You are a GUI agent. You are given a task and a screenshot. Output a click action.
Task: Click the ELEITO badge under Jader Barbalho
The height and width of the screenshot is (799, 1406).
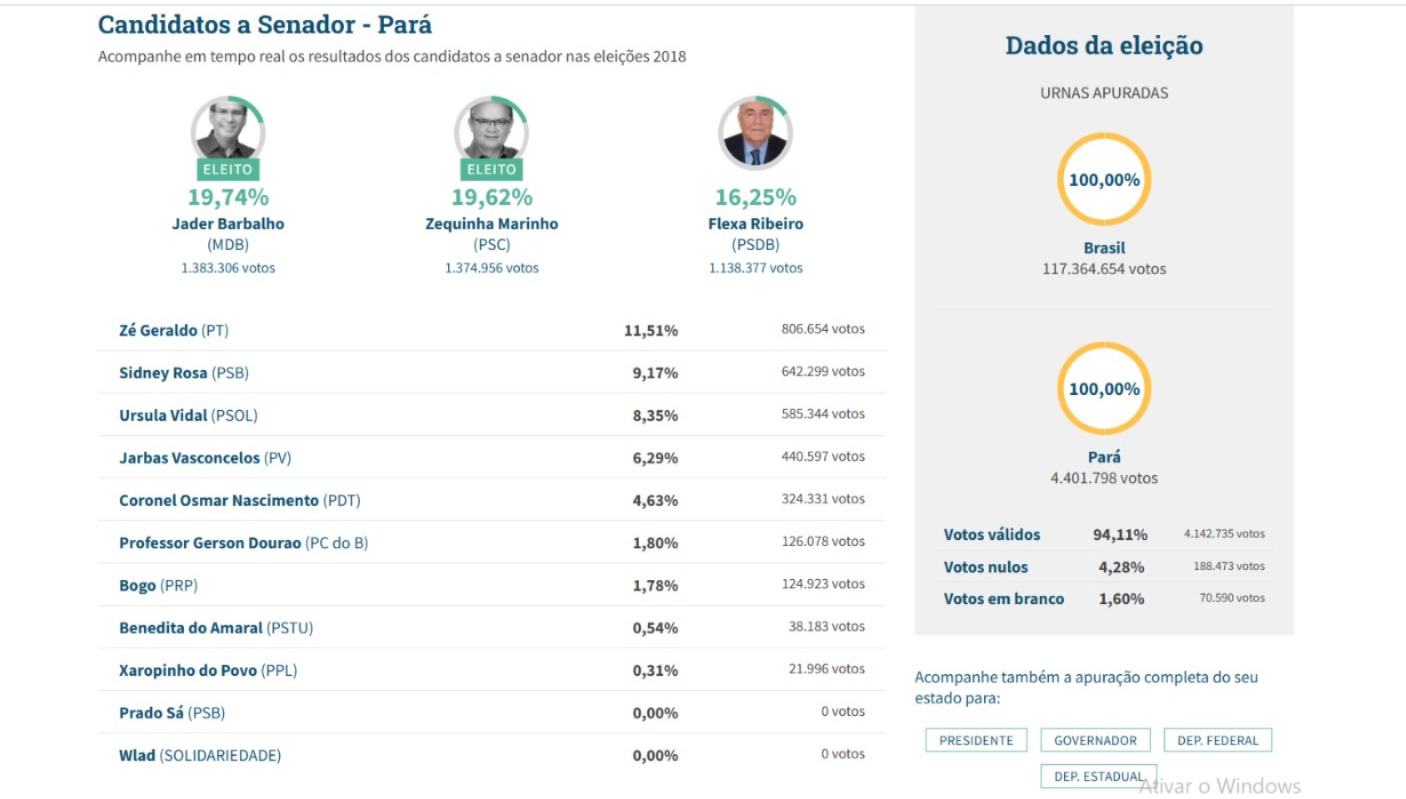(228, 170)
